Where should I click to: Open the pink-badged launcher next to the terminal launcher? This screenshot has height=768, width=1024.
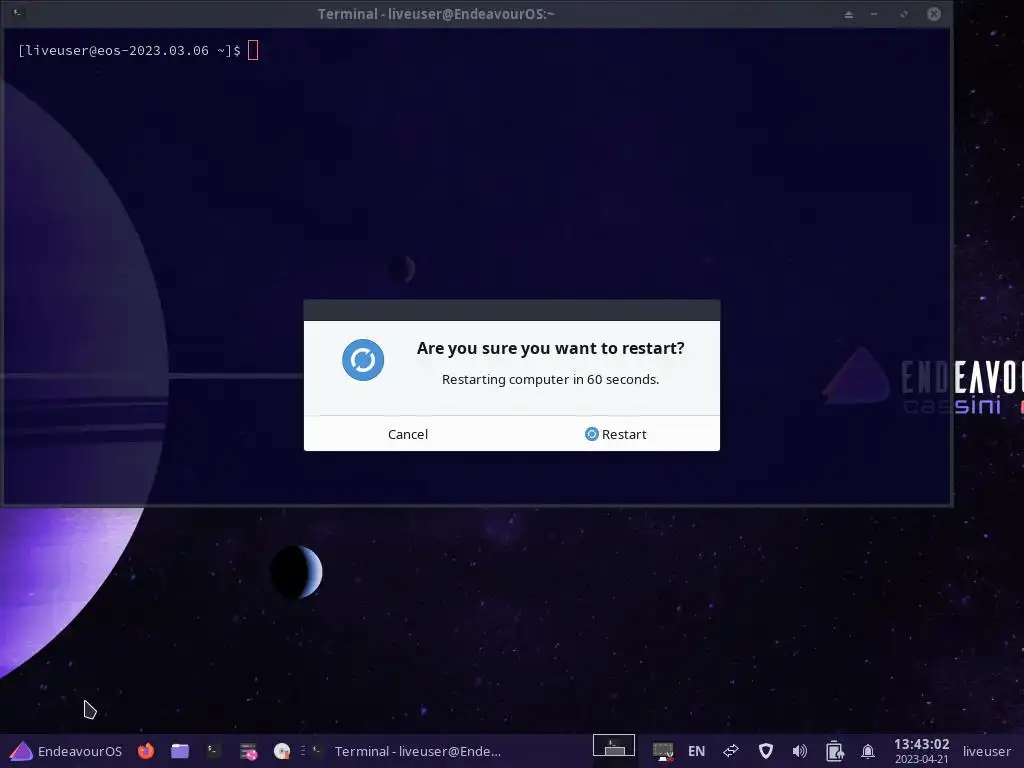[x=248, y=752]
